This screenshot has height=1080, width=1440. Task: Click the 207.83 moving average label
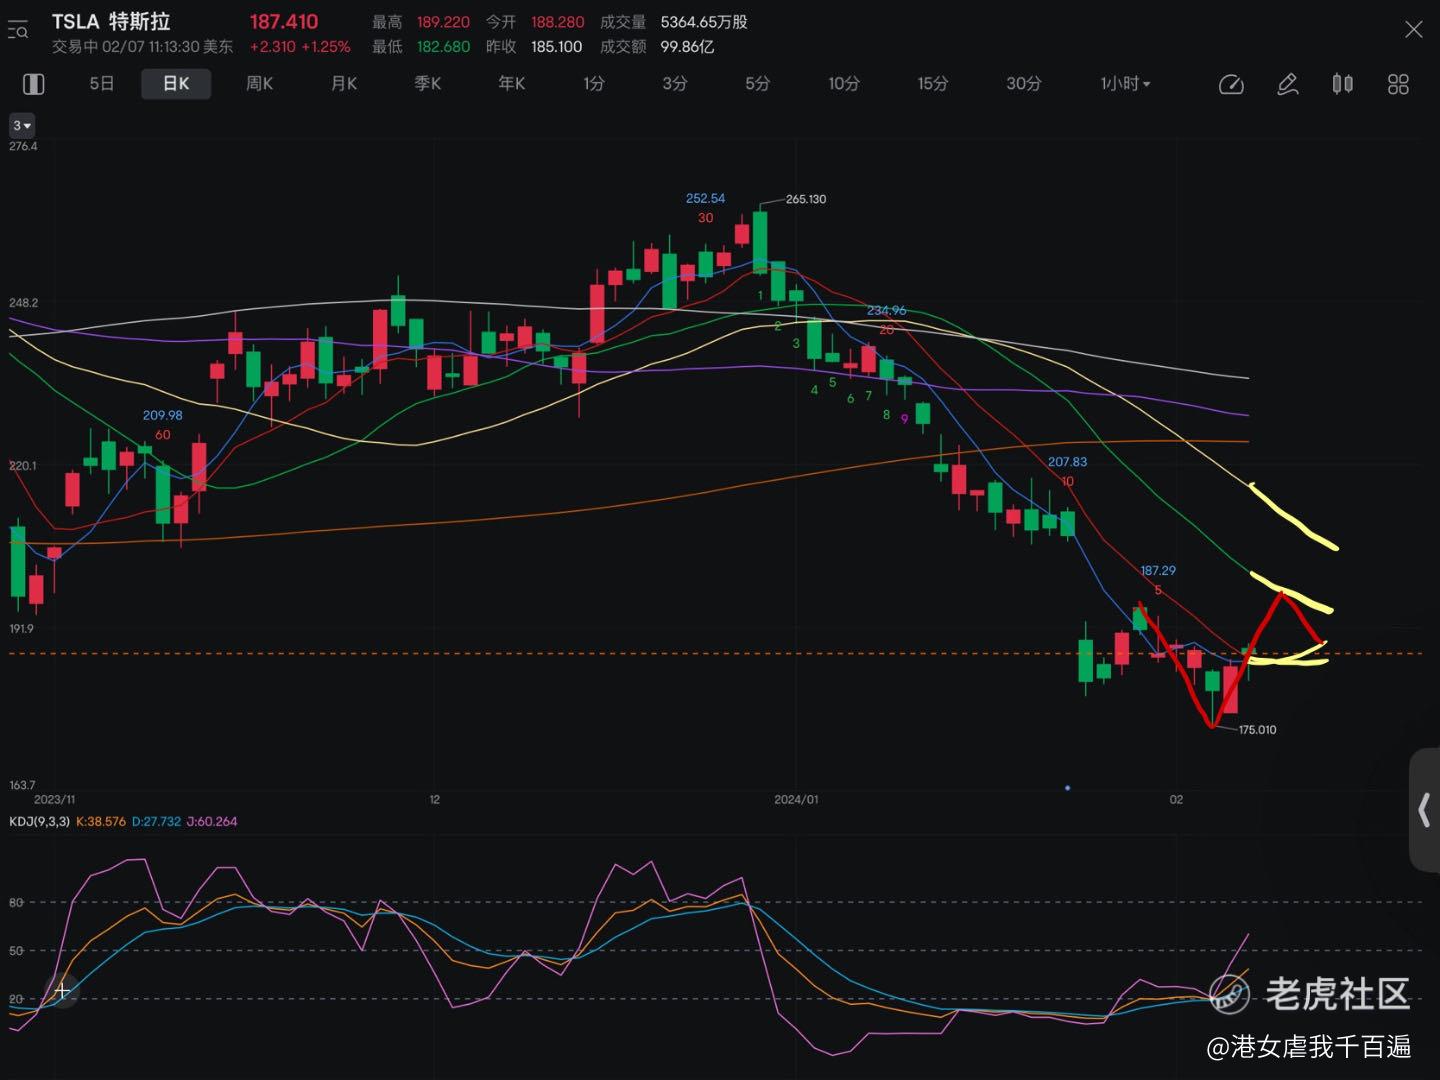click(1067, 462)
